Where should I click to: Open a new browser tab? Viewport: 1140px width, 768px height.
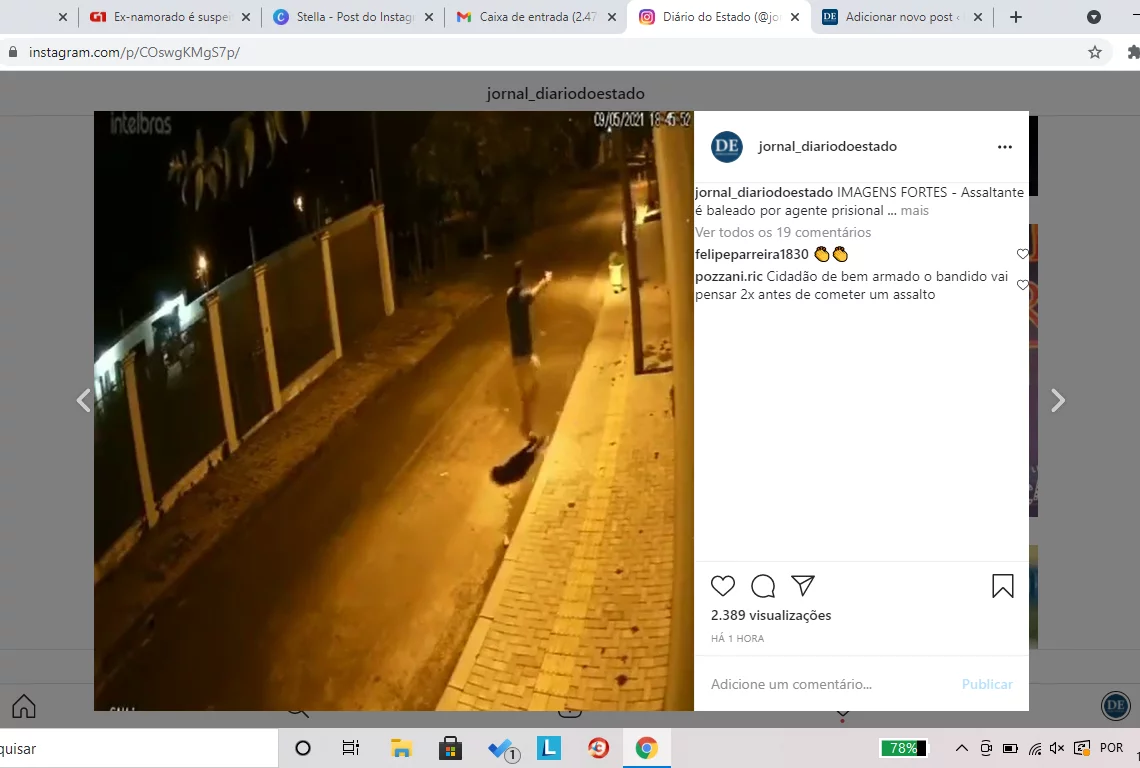coord(1016,17)
